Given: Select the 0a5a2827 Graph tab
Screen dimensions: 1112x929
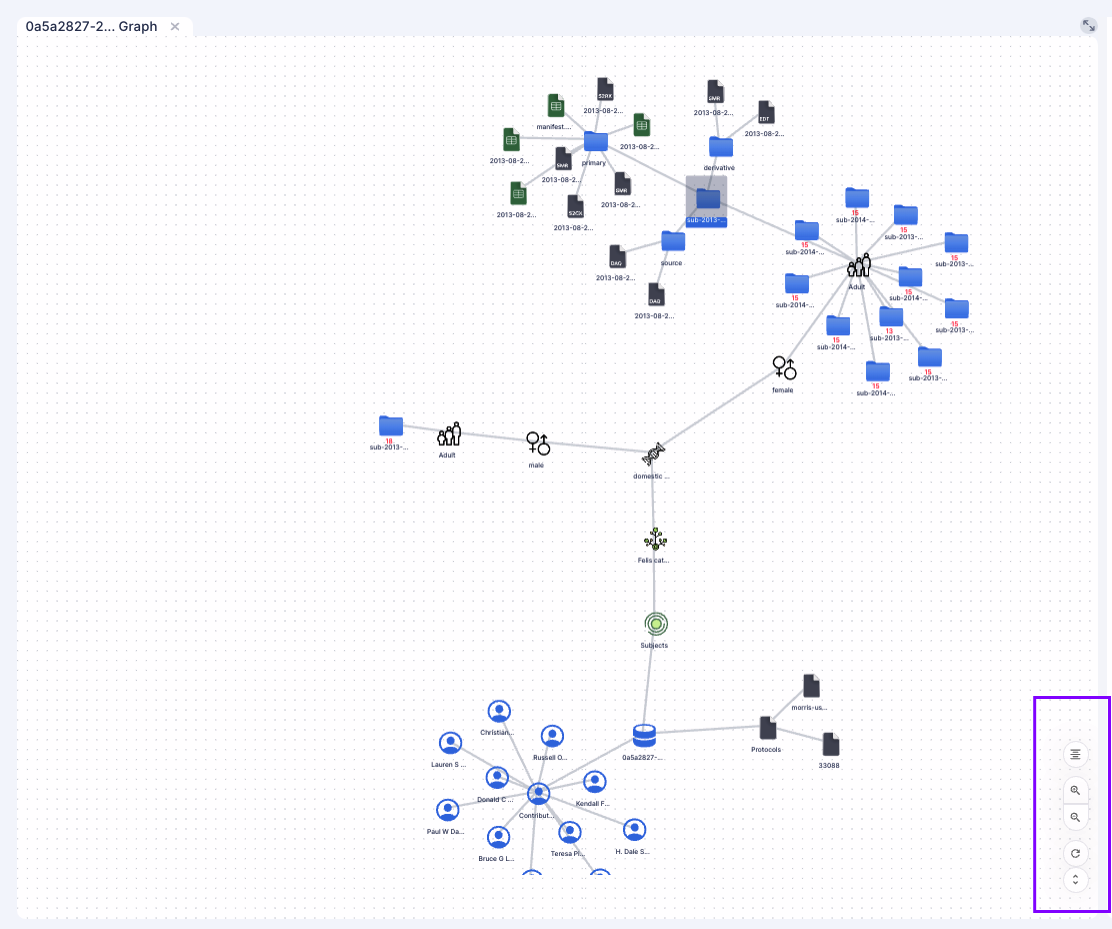Looking at the screenshot, I should pyautogui.click(x=90, y=26).
